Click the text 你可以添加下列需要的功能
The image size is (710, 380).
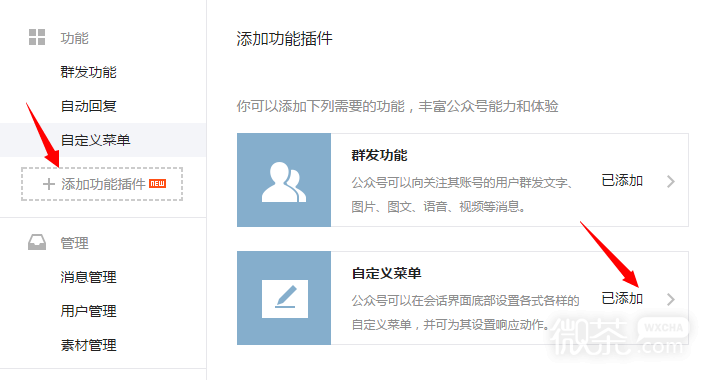(x=321, y=106)
